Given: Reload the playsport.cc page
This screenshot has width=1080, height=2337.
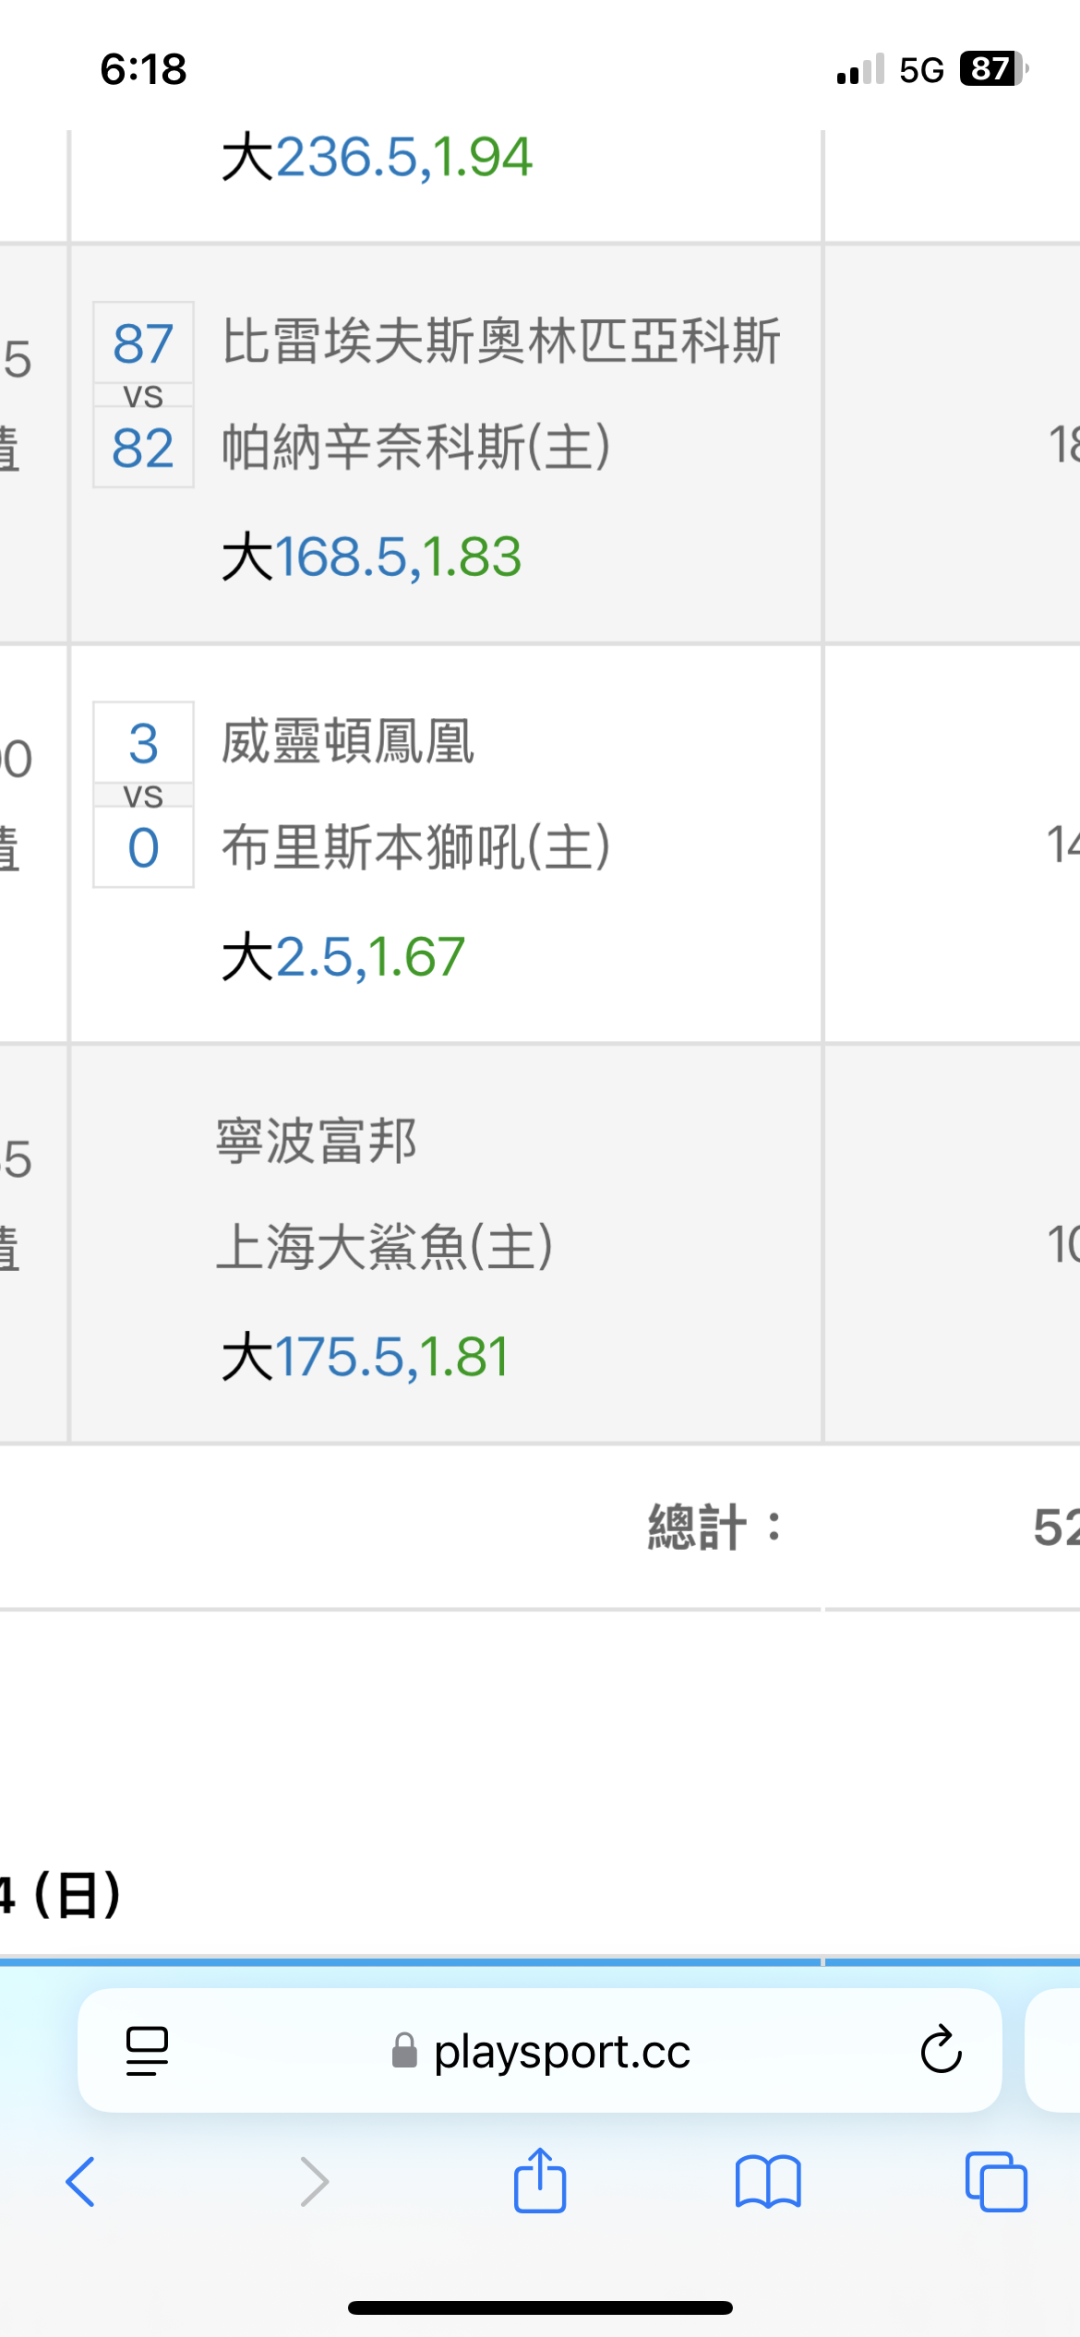Looking at the screenshot, I should (x=940, y=2050).
